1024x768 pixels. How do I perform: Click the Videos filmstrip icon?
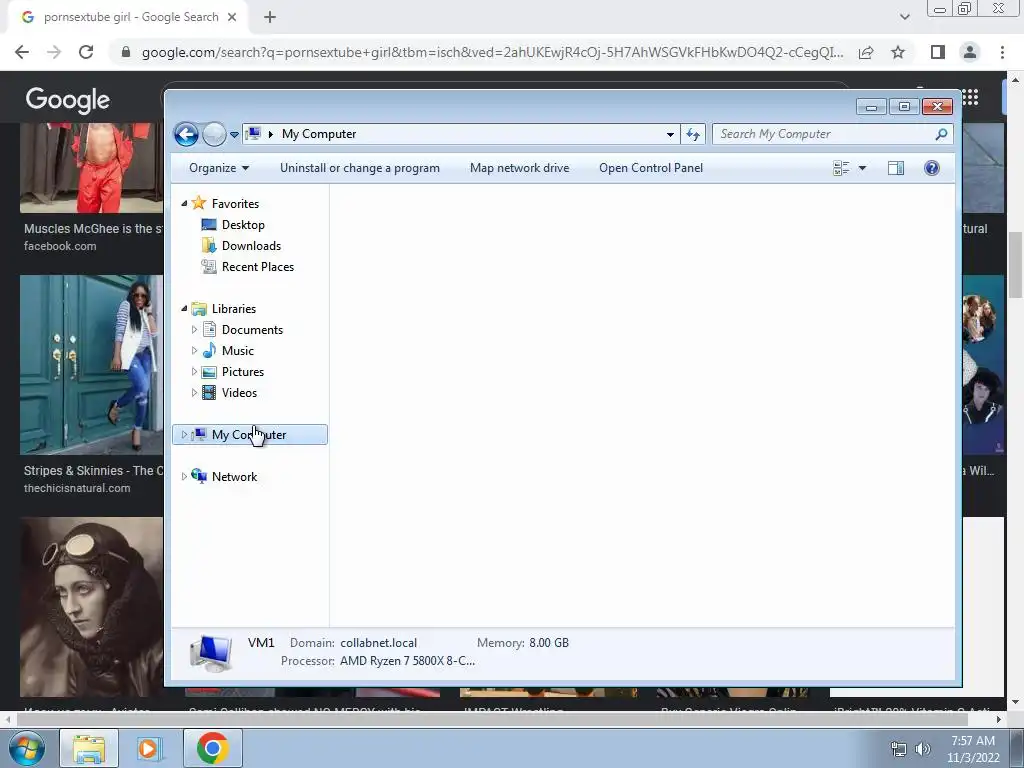click(209, 392)
